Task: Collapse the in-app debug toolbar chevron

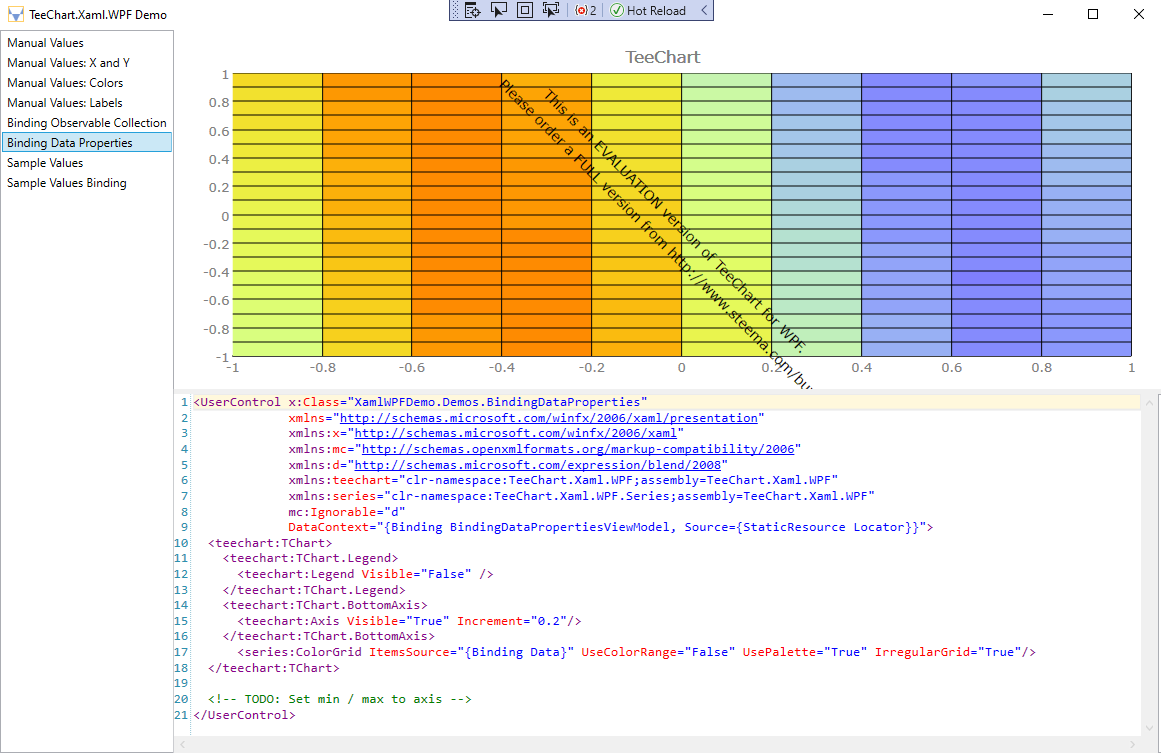Action: coord(704,10)
